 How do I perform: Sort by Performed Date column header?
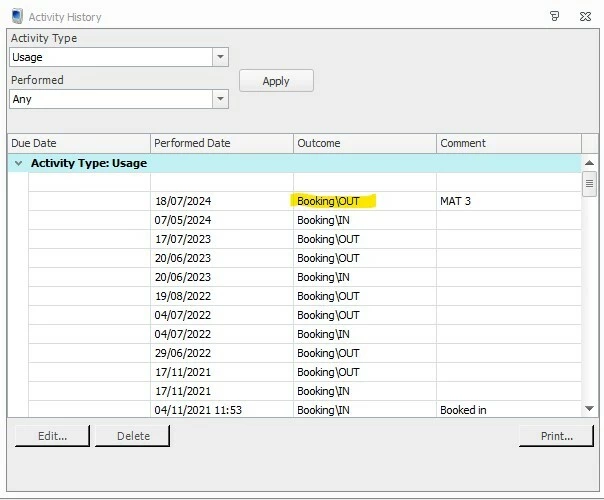(x=222, y=143)
